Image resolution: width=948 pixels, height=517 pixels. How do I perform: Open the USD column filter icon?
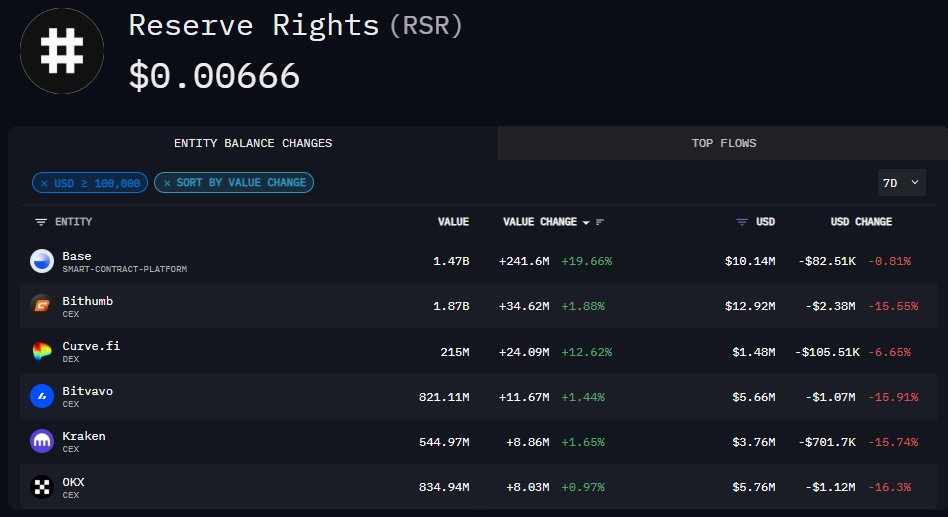click(742, 222)
